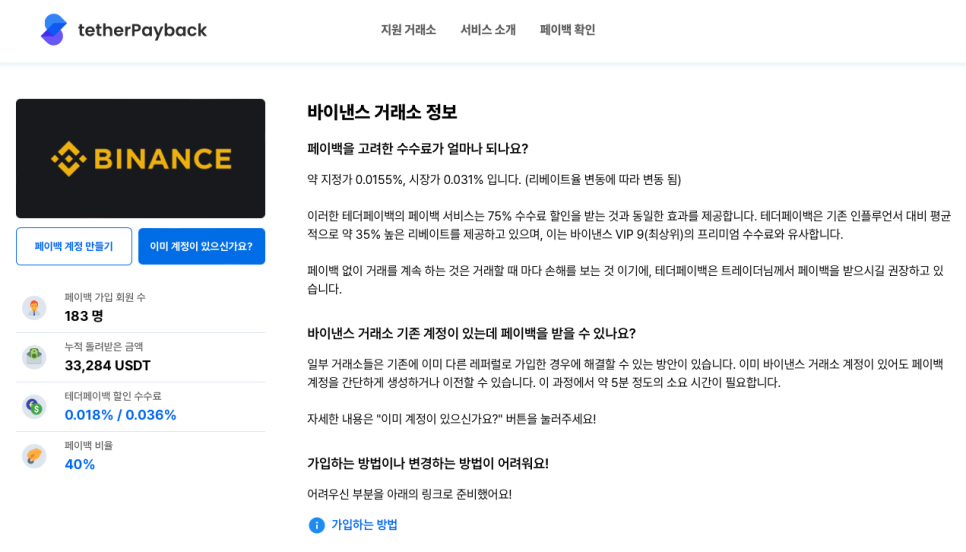Click the 페이백 계정 만들기 button

pyautogui.click(x=74, y=246)
